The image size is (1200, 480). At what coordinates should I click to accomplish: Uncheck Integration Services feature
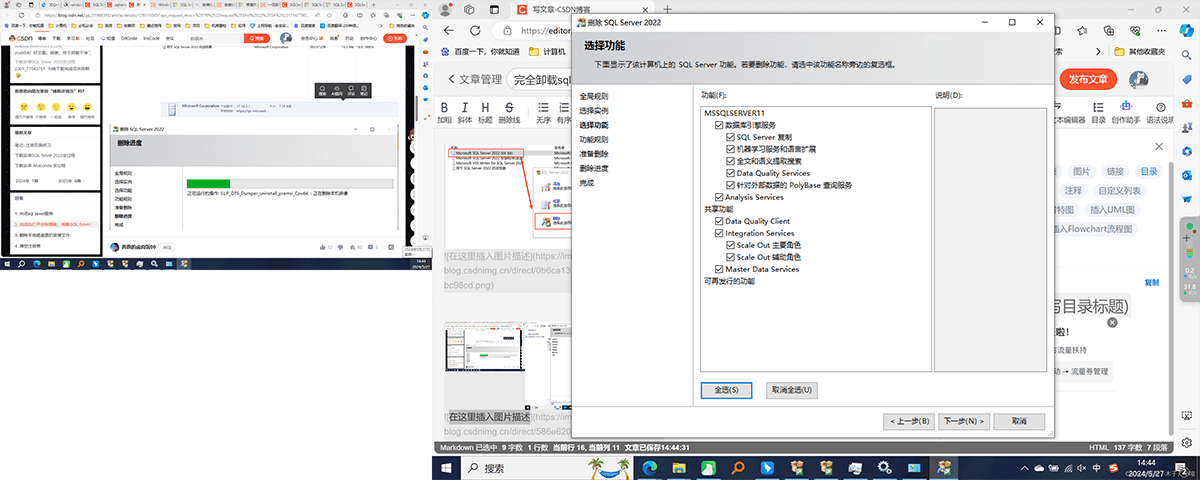719,233
